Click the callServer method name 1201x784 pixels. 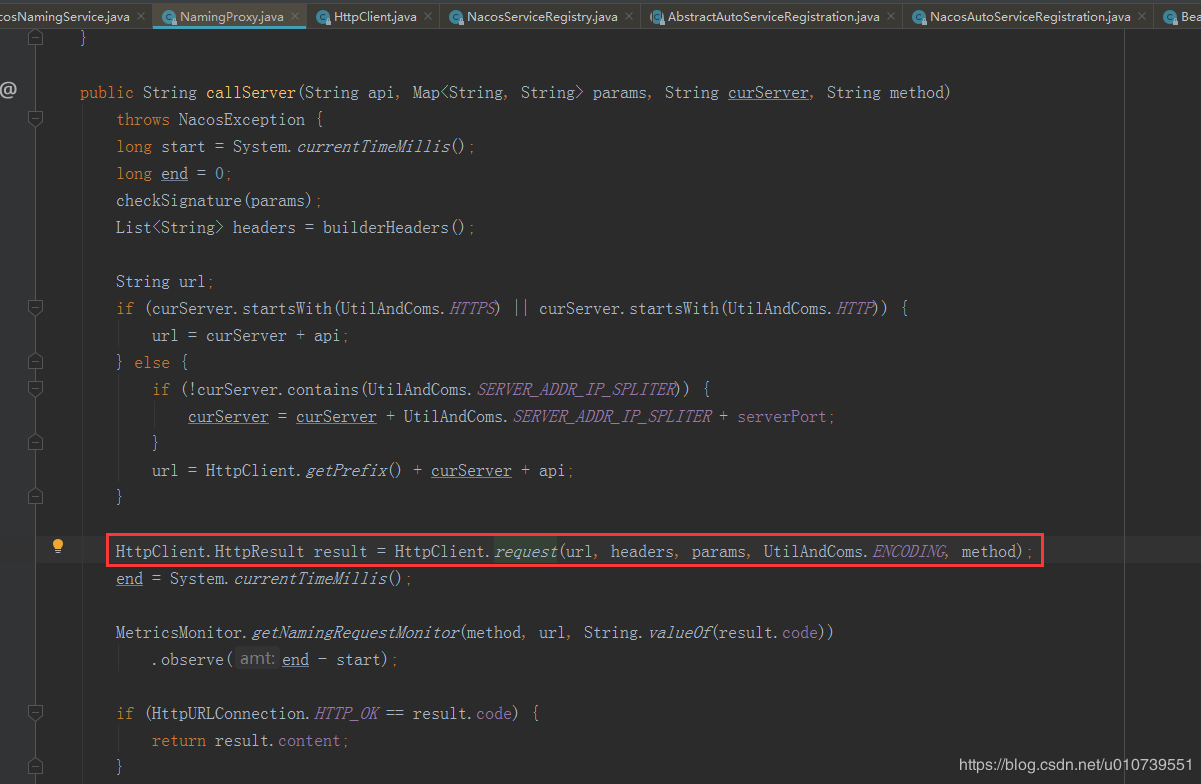(251, 92)
